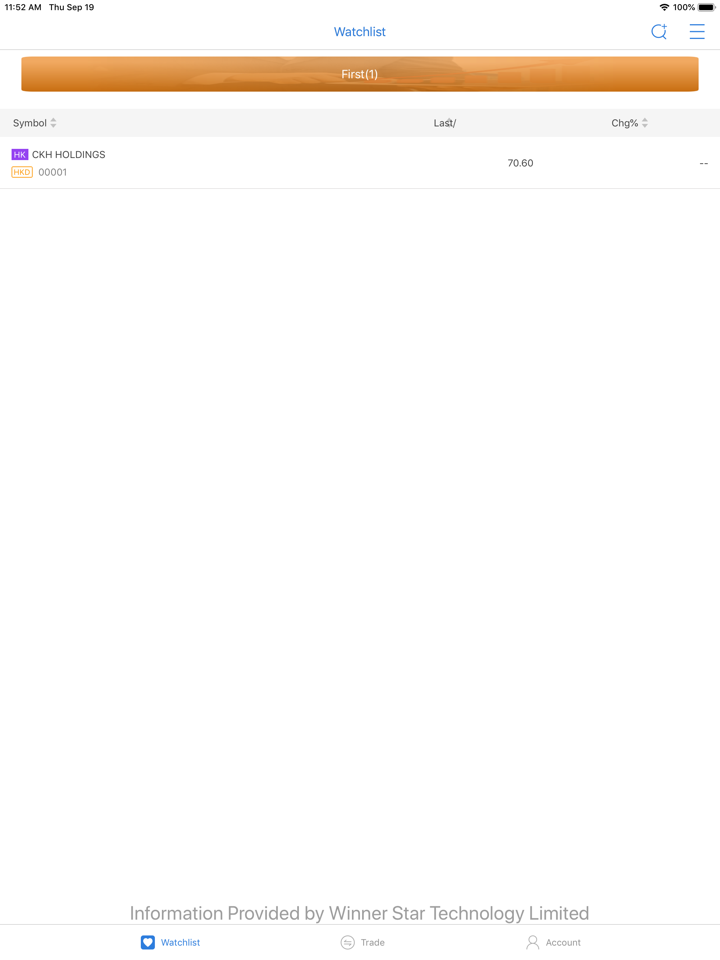Switch to the Trade tab
Image resolution: width=720 pixels, height=960 pixels.
[x=362, y=942]
